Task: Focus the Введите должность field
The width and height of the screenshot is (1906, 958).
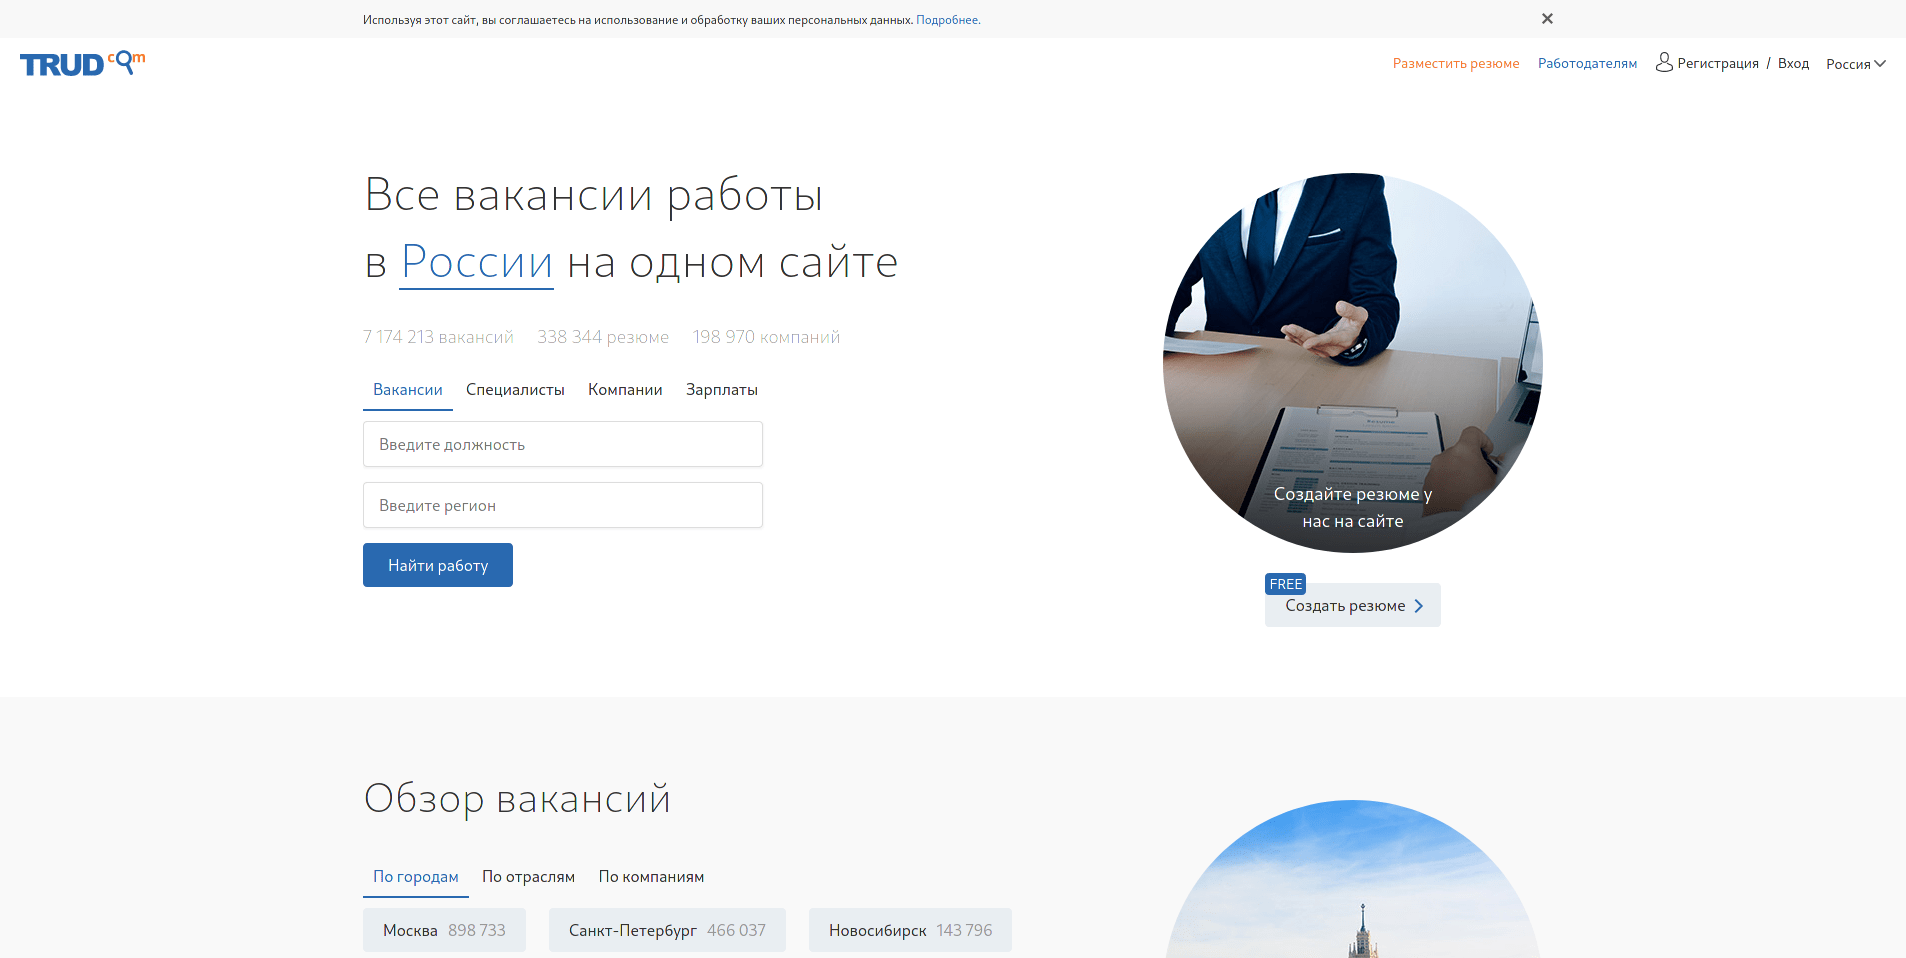Action: (x=562, y=444)
